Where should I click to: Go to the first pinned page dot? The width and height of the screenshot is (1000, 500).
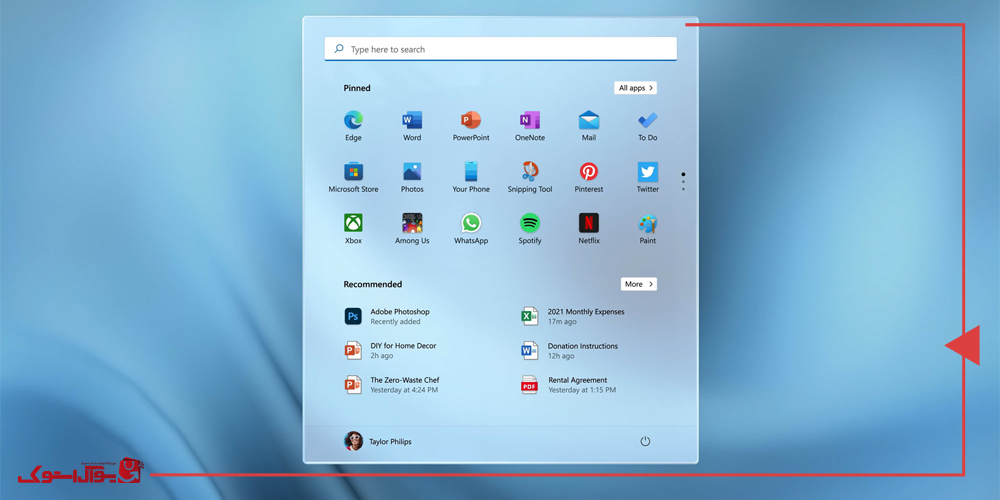pos(683,173)
